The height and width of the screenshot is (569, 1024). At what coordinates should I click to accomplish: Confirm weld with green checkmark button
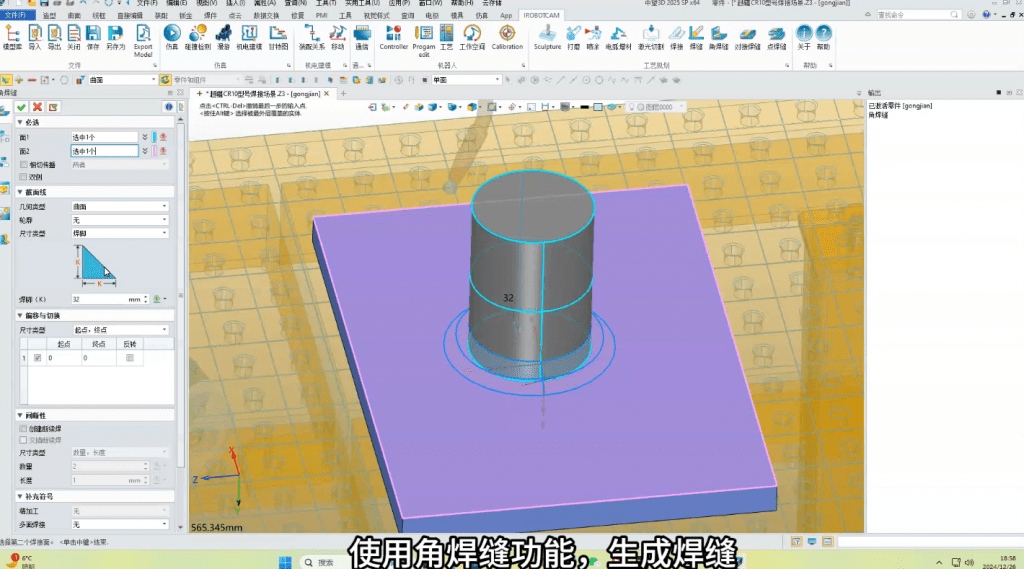click(x=21, y=106)
